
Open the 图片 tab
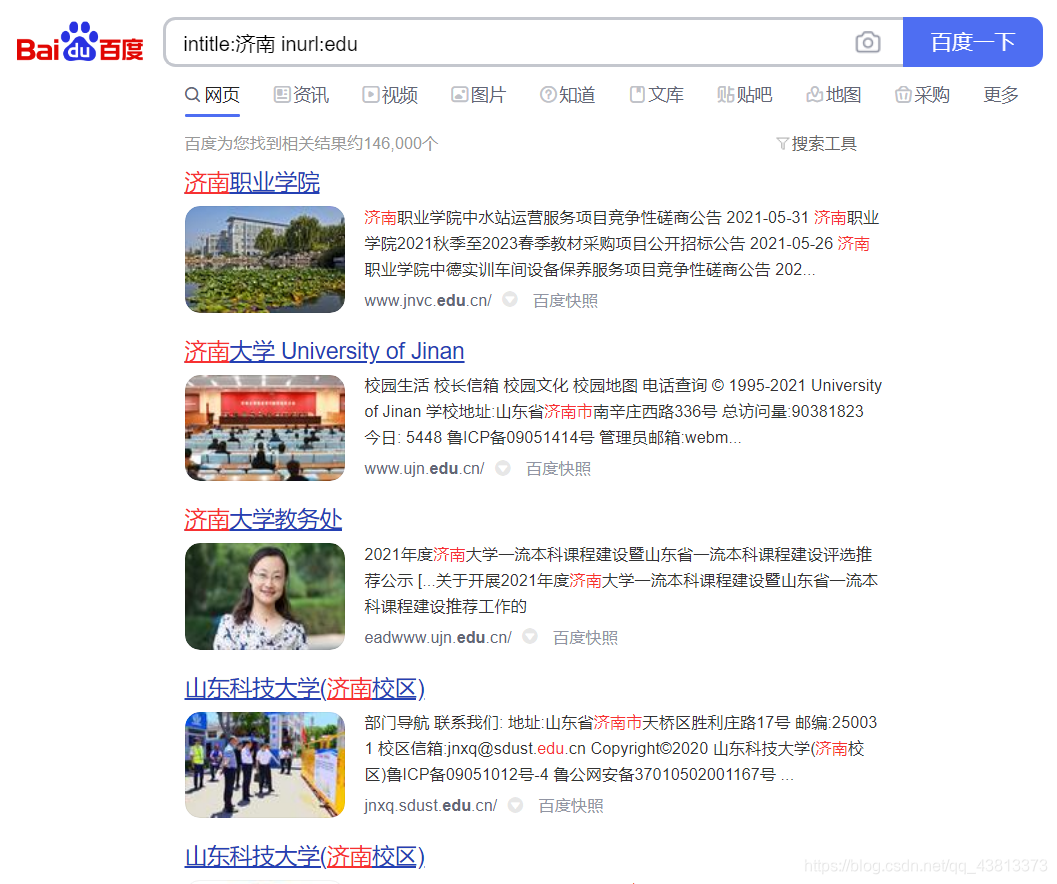[479, 95]
